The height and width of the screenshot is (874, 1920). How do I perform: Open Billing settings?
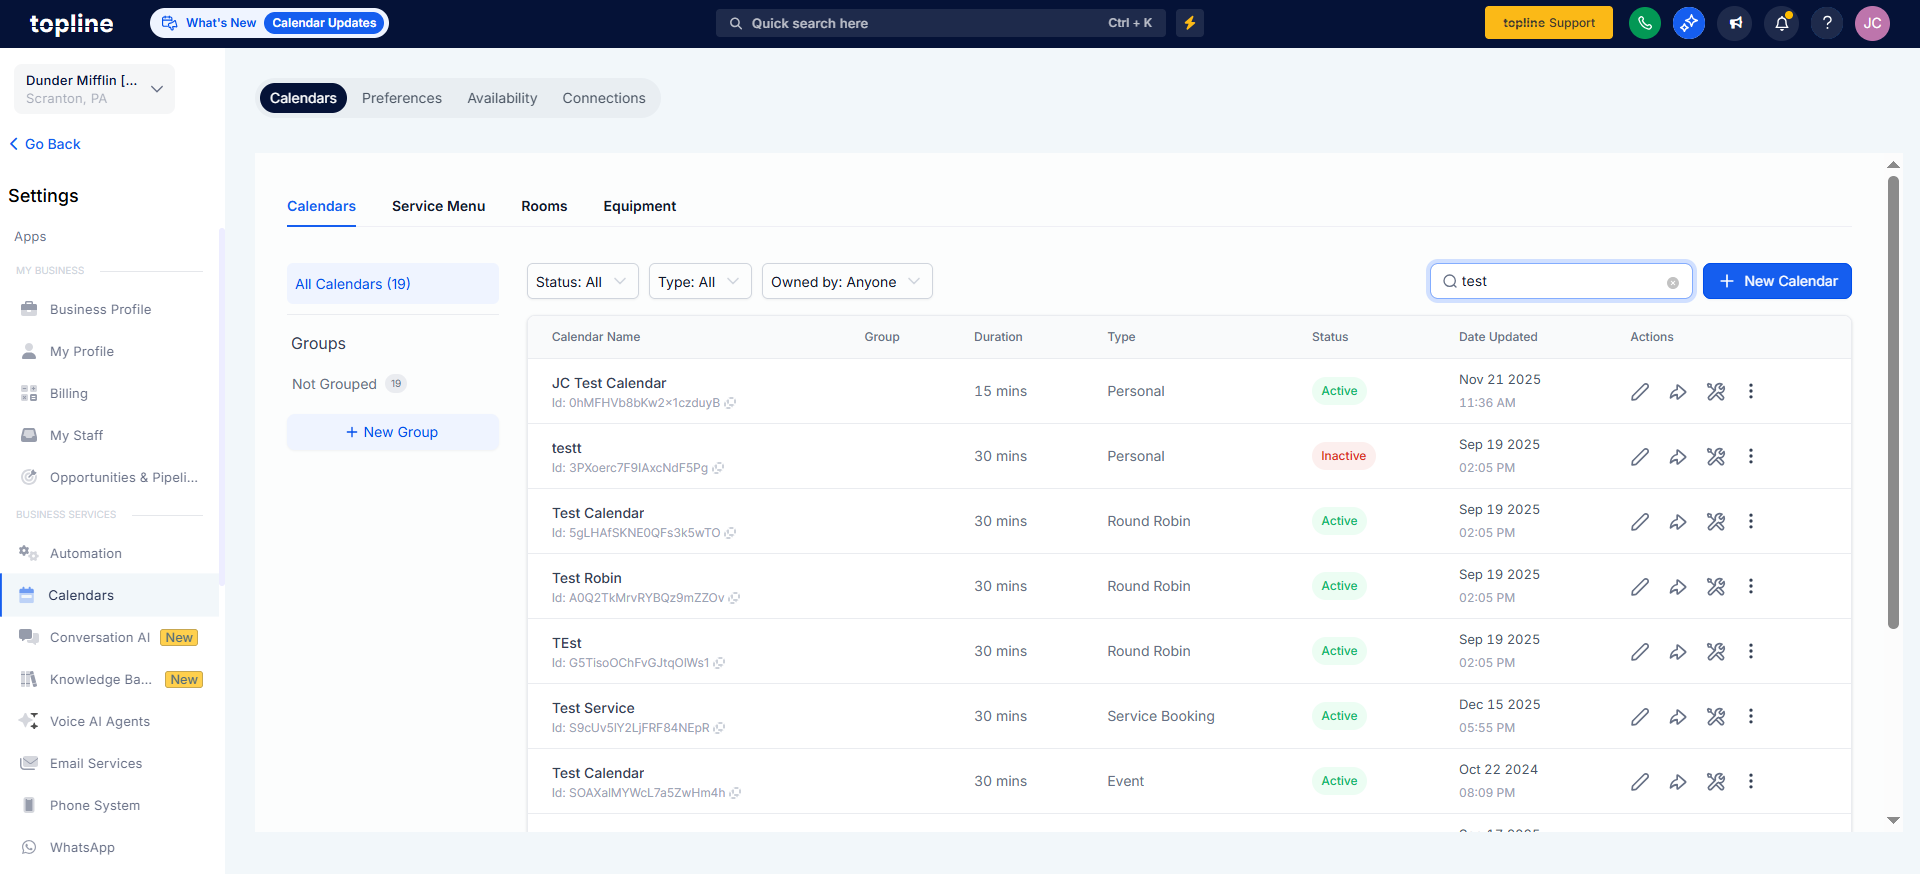pos(69,393)
